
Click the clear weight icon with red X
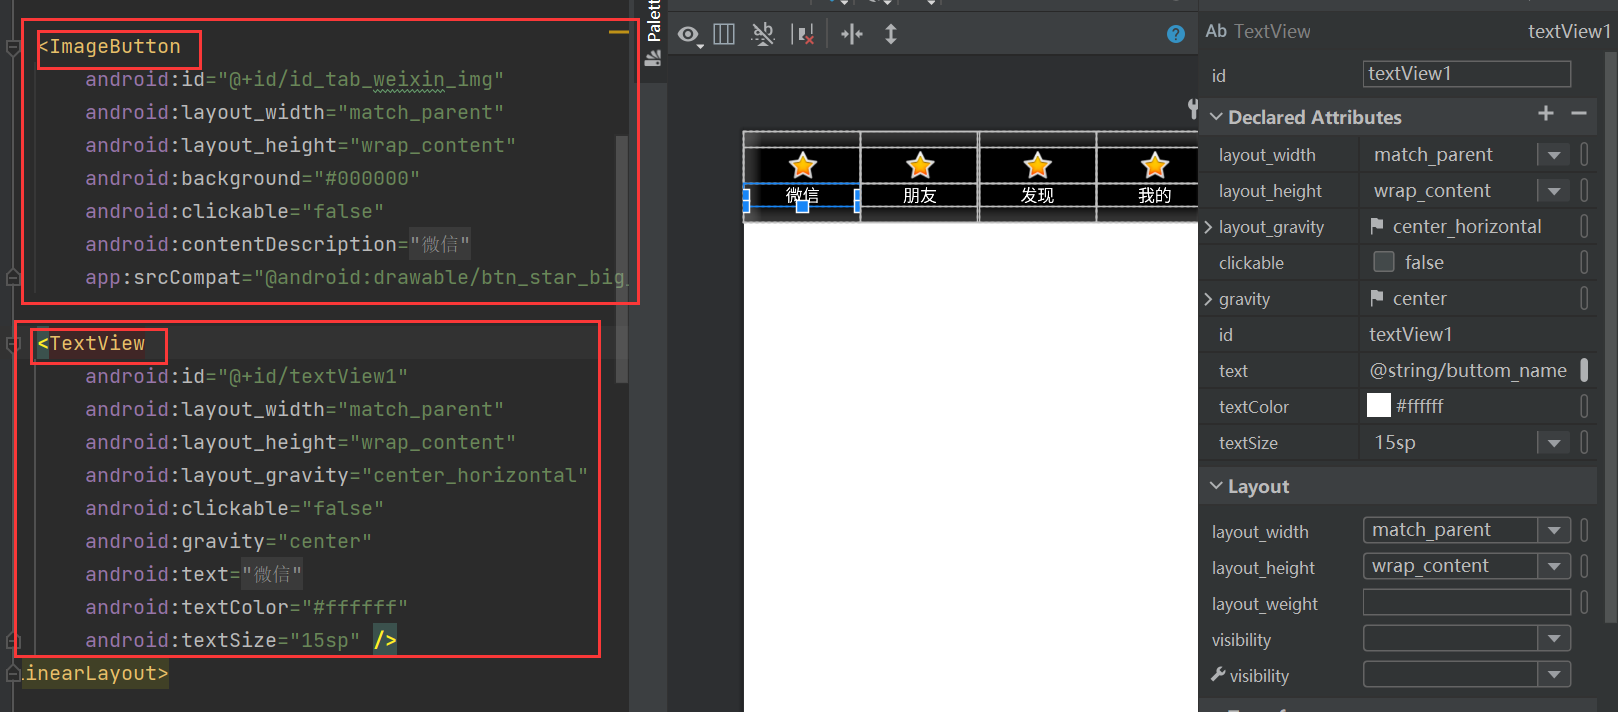803,35
